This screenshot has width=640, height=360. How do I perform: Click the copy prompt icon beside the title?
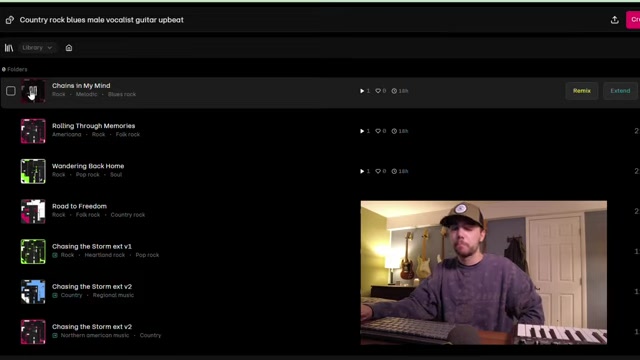[x=9, y=20]
